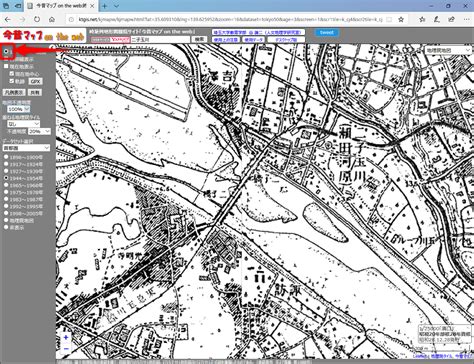Open the 使用上の注意 link

point(226,40)
